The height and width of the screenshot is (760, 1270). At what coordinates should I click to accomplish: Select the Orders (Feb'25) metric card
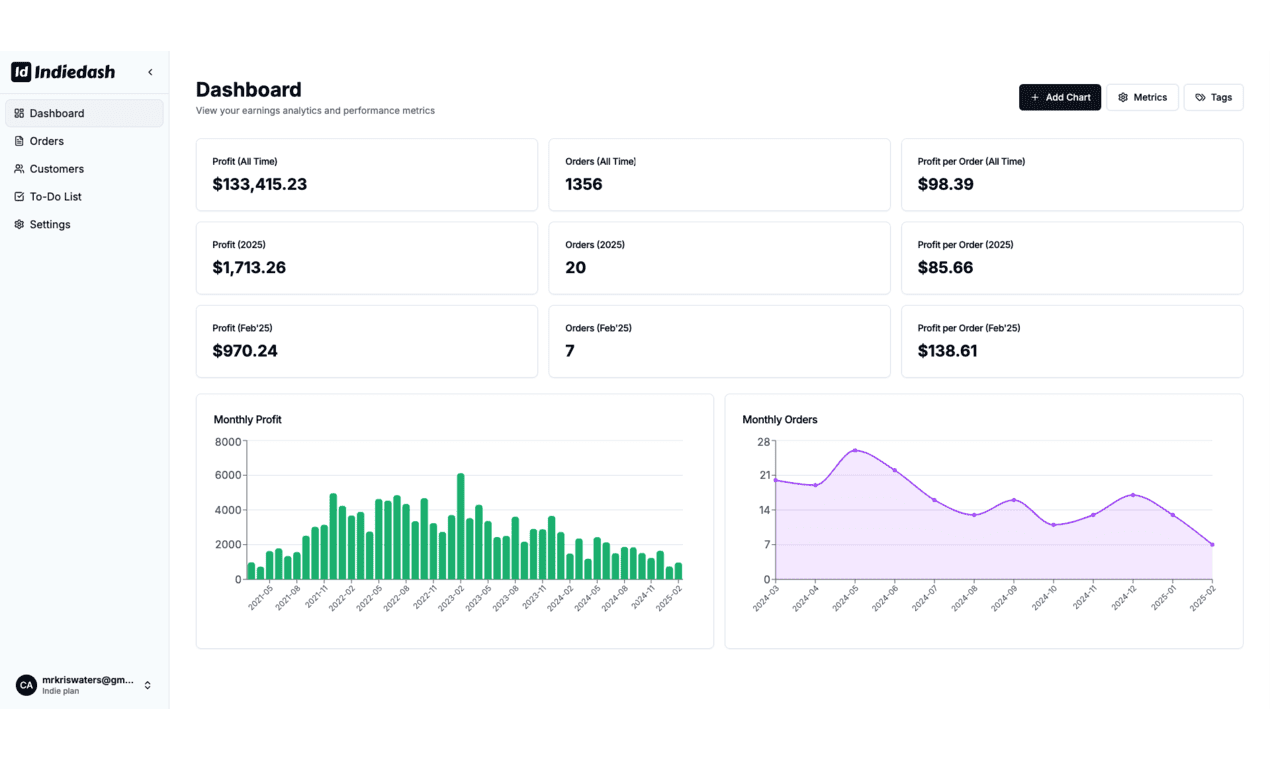719,341
